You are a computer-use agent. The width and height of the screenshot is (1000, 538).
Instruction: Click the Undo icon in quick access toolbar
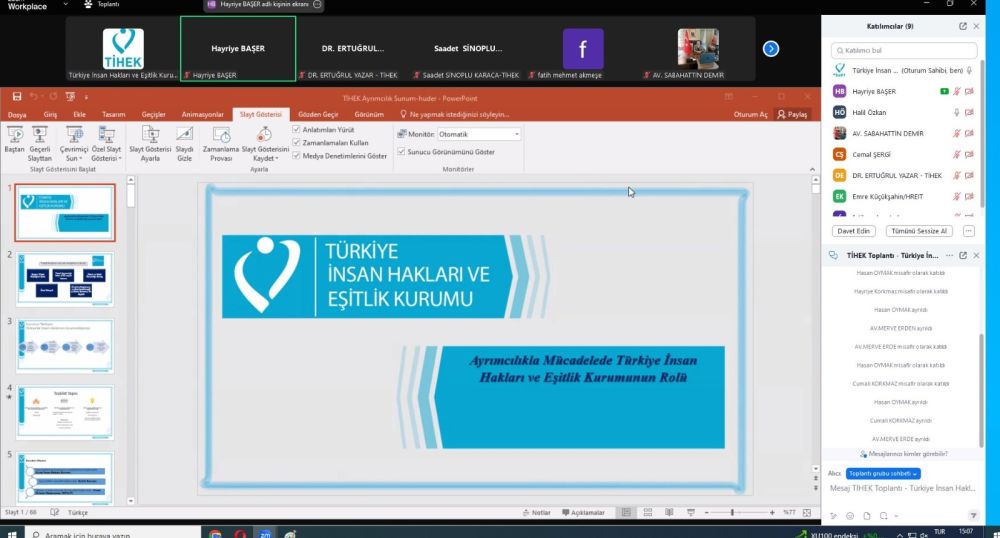34,97
